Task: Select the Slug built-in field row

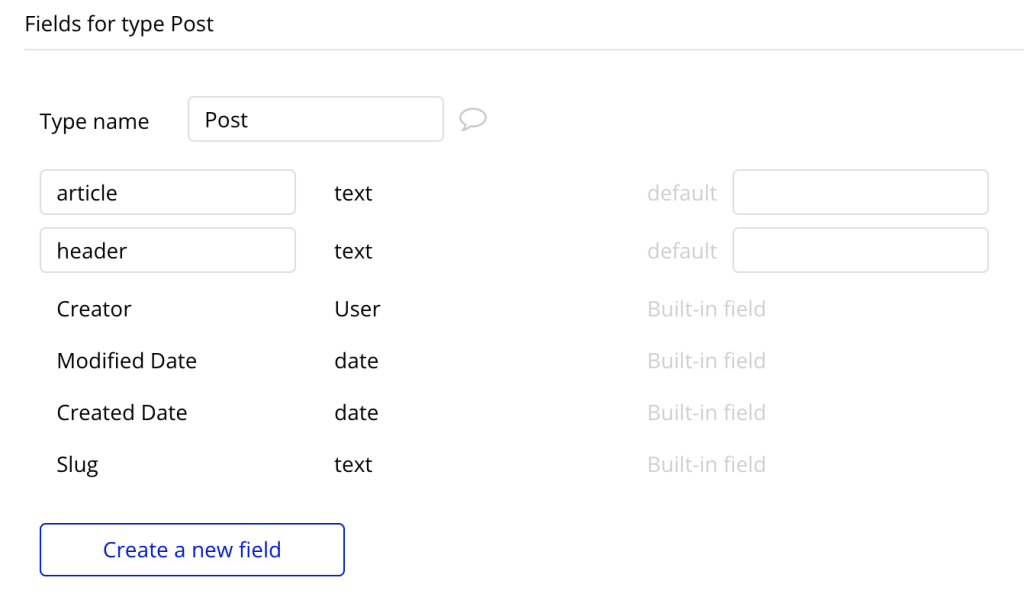Action: (77, 464)
